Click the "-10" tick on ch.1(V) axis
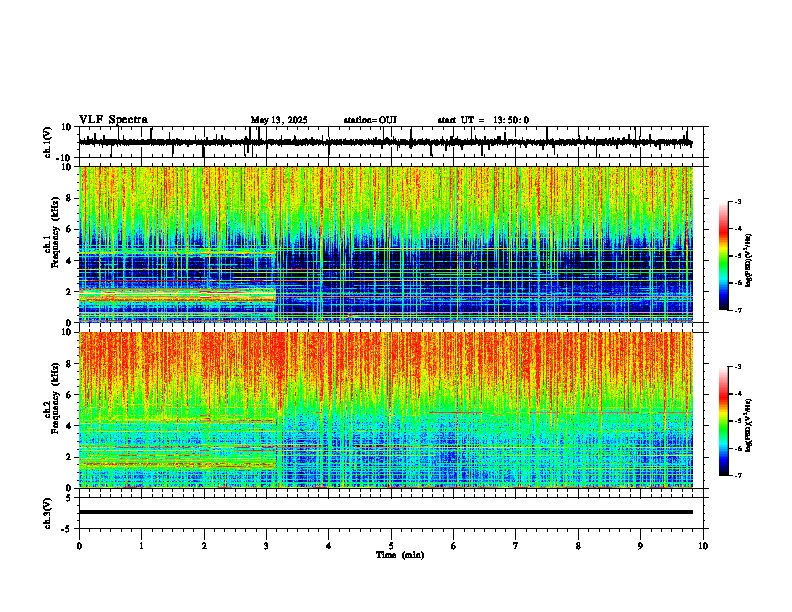Viewport: 792px width, 612px height. 64,158
